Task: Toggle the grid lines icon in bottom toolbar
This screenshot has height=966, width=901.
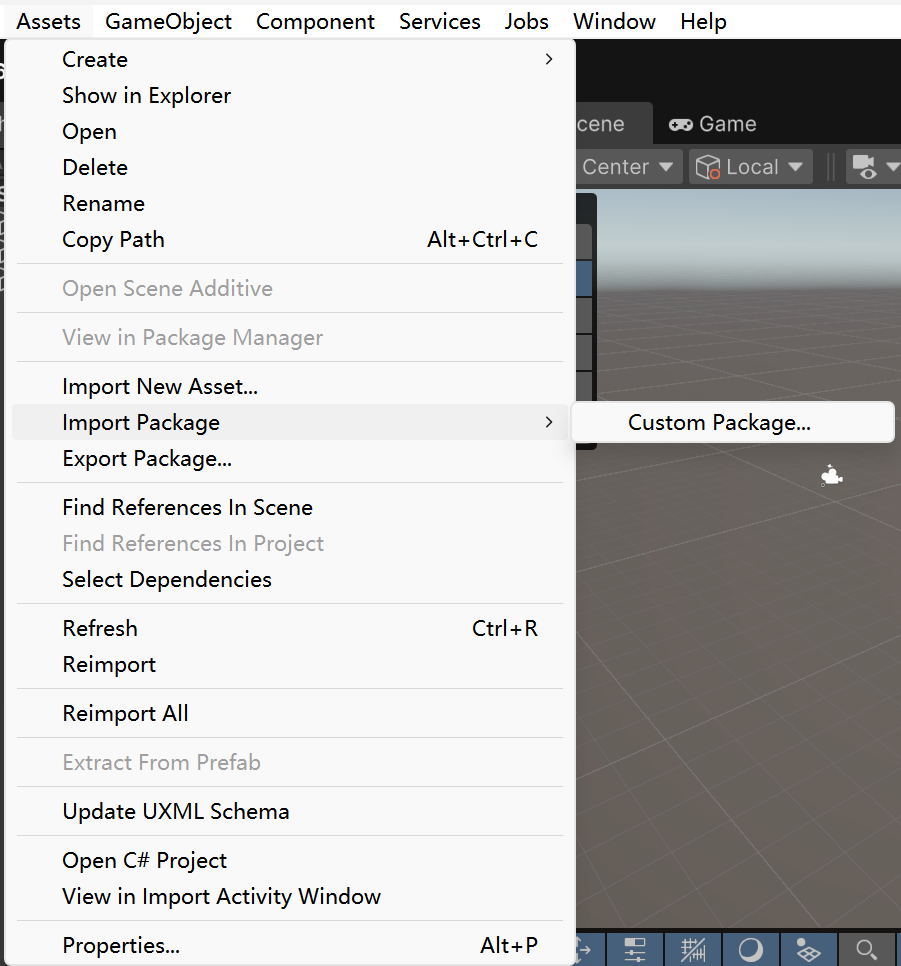Action: point(693,949)
